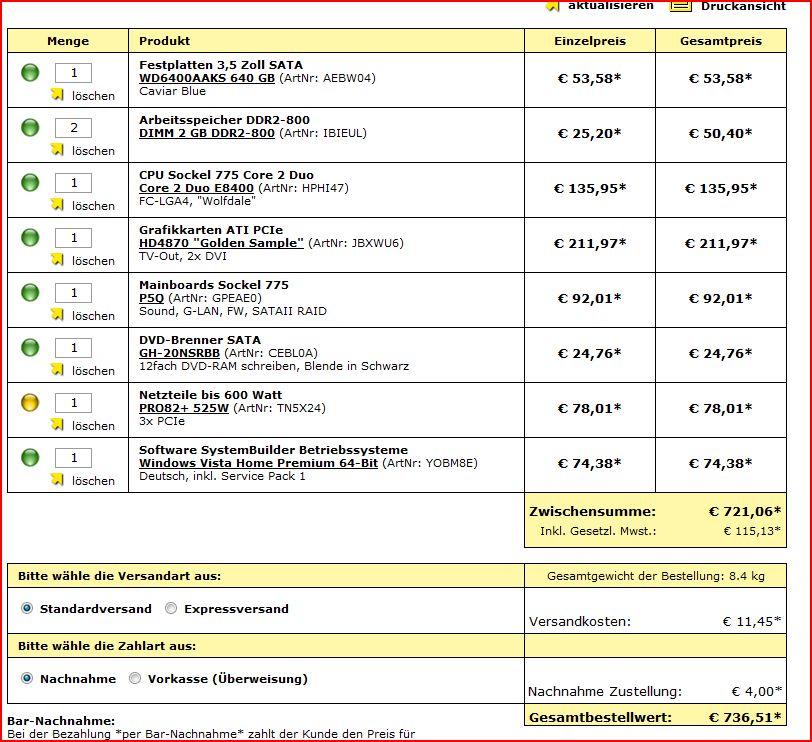The width and height of the screenshot is (812, 742).
Task: Click delete arrow icon in HD4870 row
Action: point(57,259)
